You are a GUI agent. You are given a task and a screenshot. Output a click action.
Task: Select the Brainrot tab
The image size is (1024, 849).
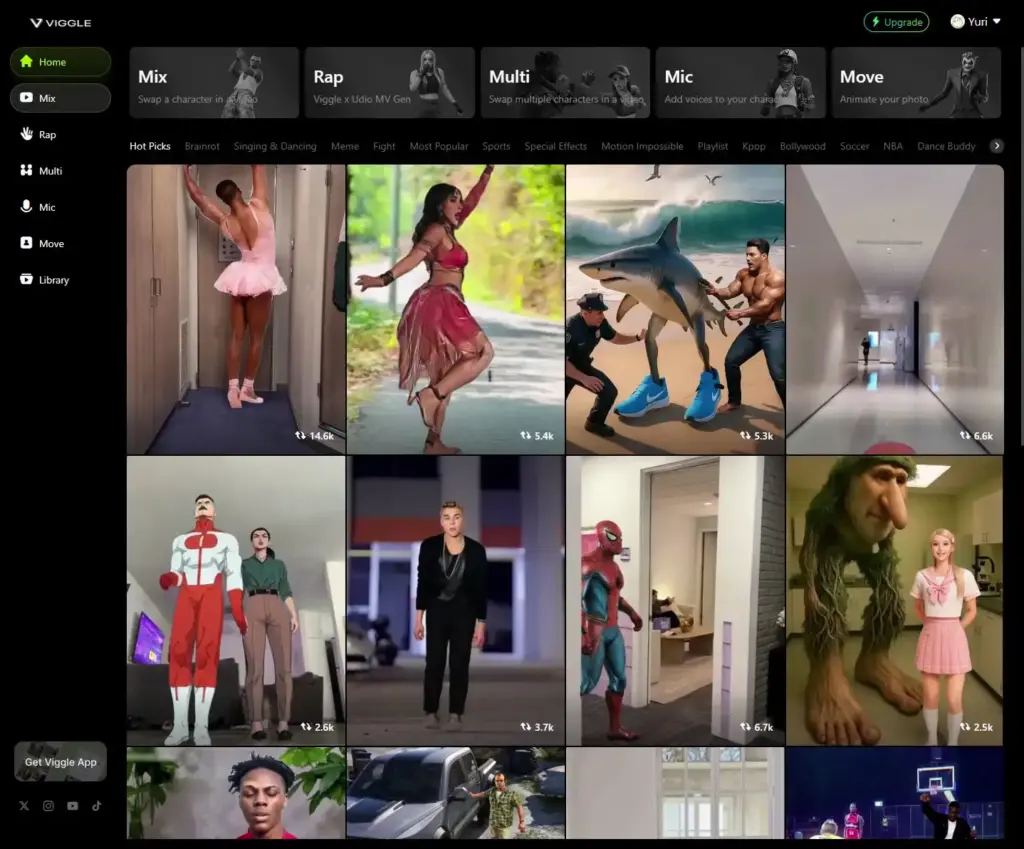tap(202, 146)
